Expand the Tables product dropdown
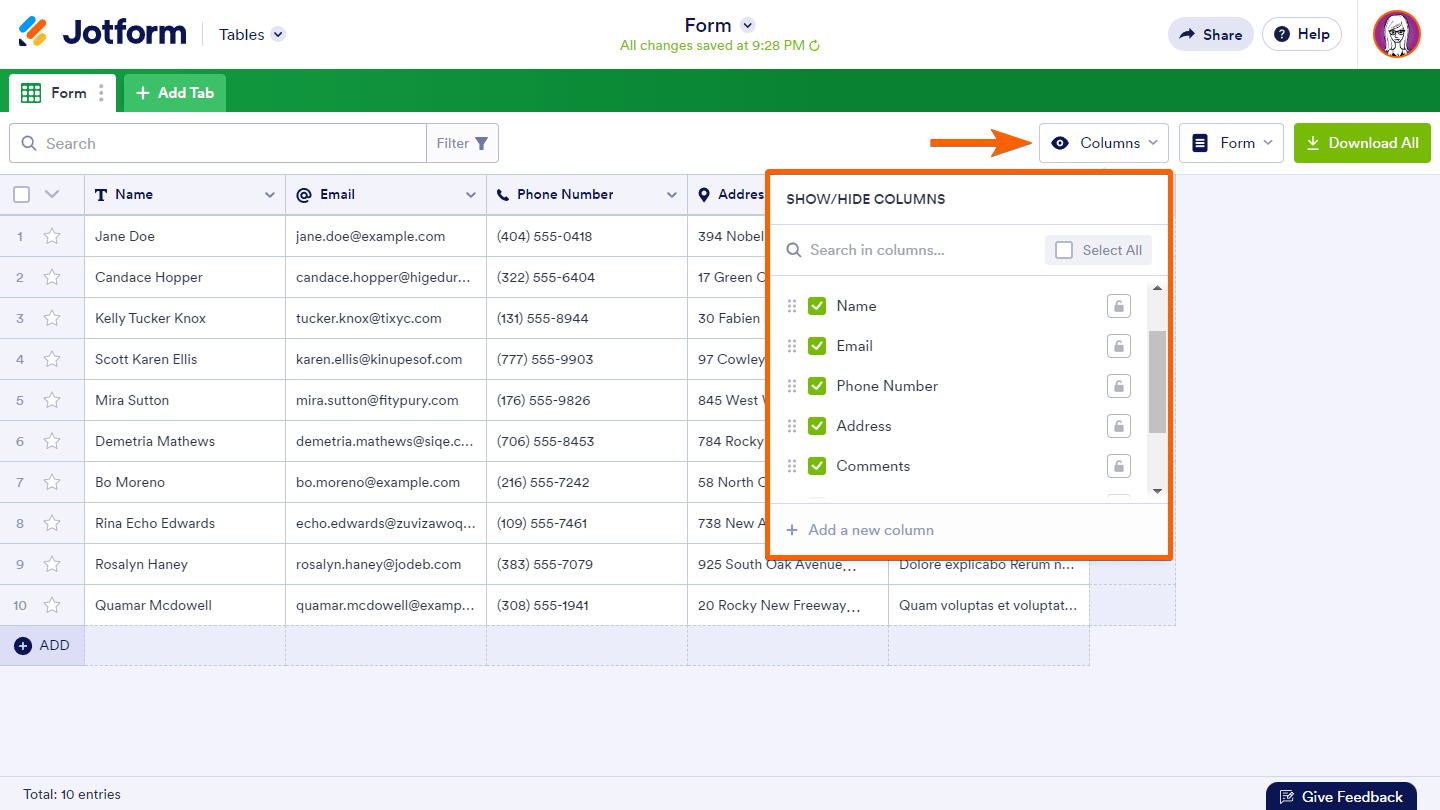This screenshot has width=1440, height=810. pos(278,34)
